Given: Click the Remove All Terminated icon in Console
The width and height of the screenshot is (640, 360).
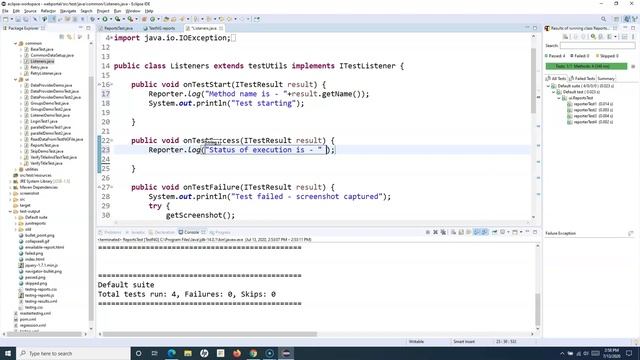Looking at the screenshot, I should pos(443,232).
